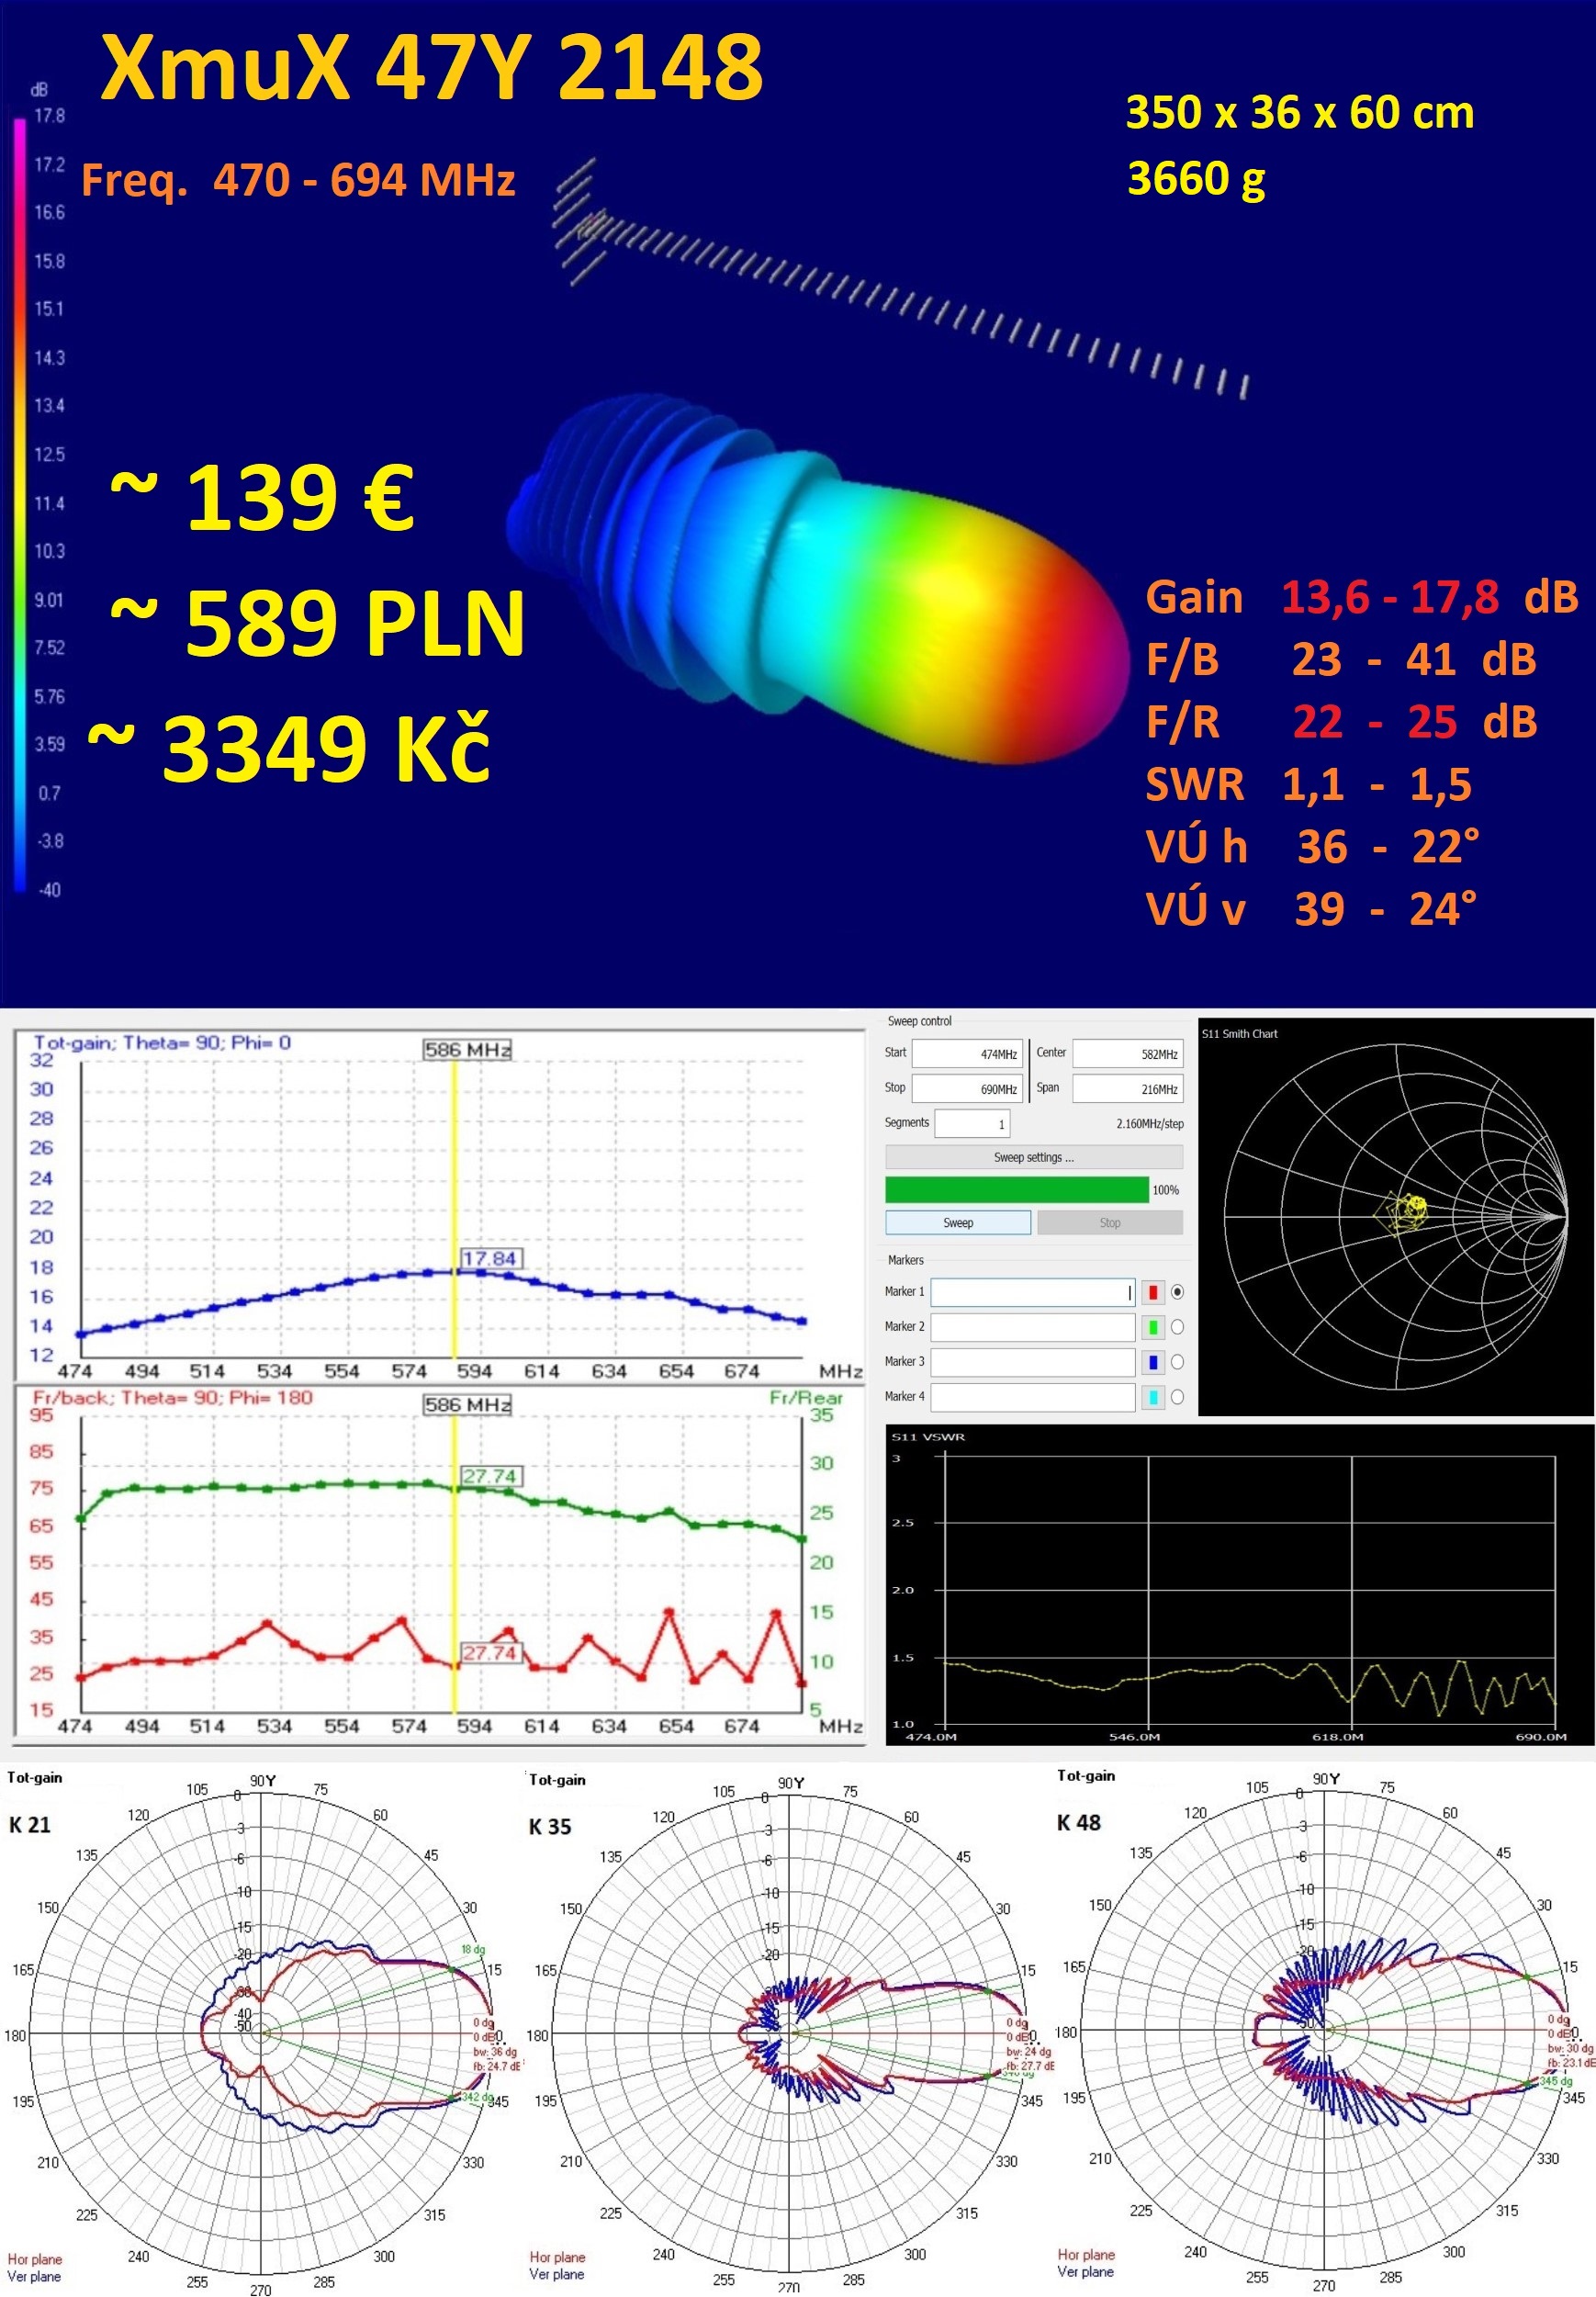The height and width of the screenshot is (2297, 1596).
Task: Pick the red Marker 1 color swatch
Action: click(x=1153, y=1292)
